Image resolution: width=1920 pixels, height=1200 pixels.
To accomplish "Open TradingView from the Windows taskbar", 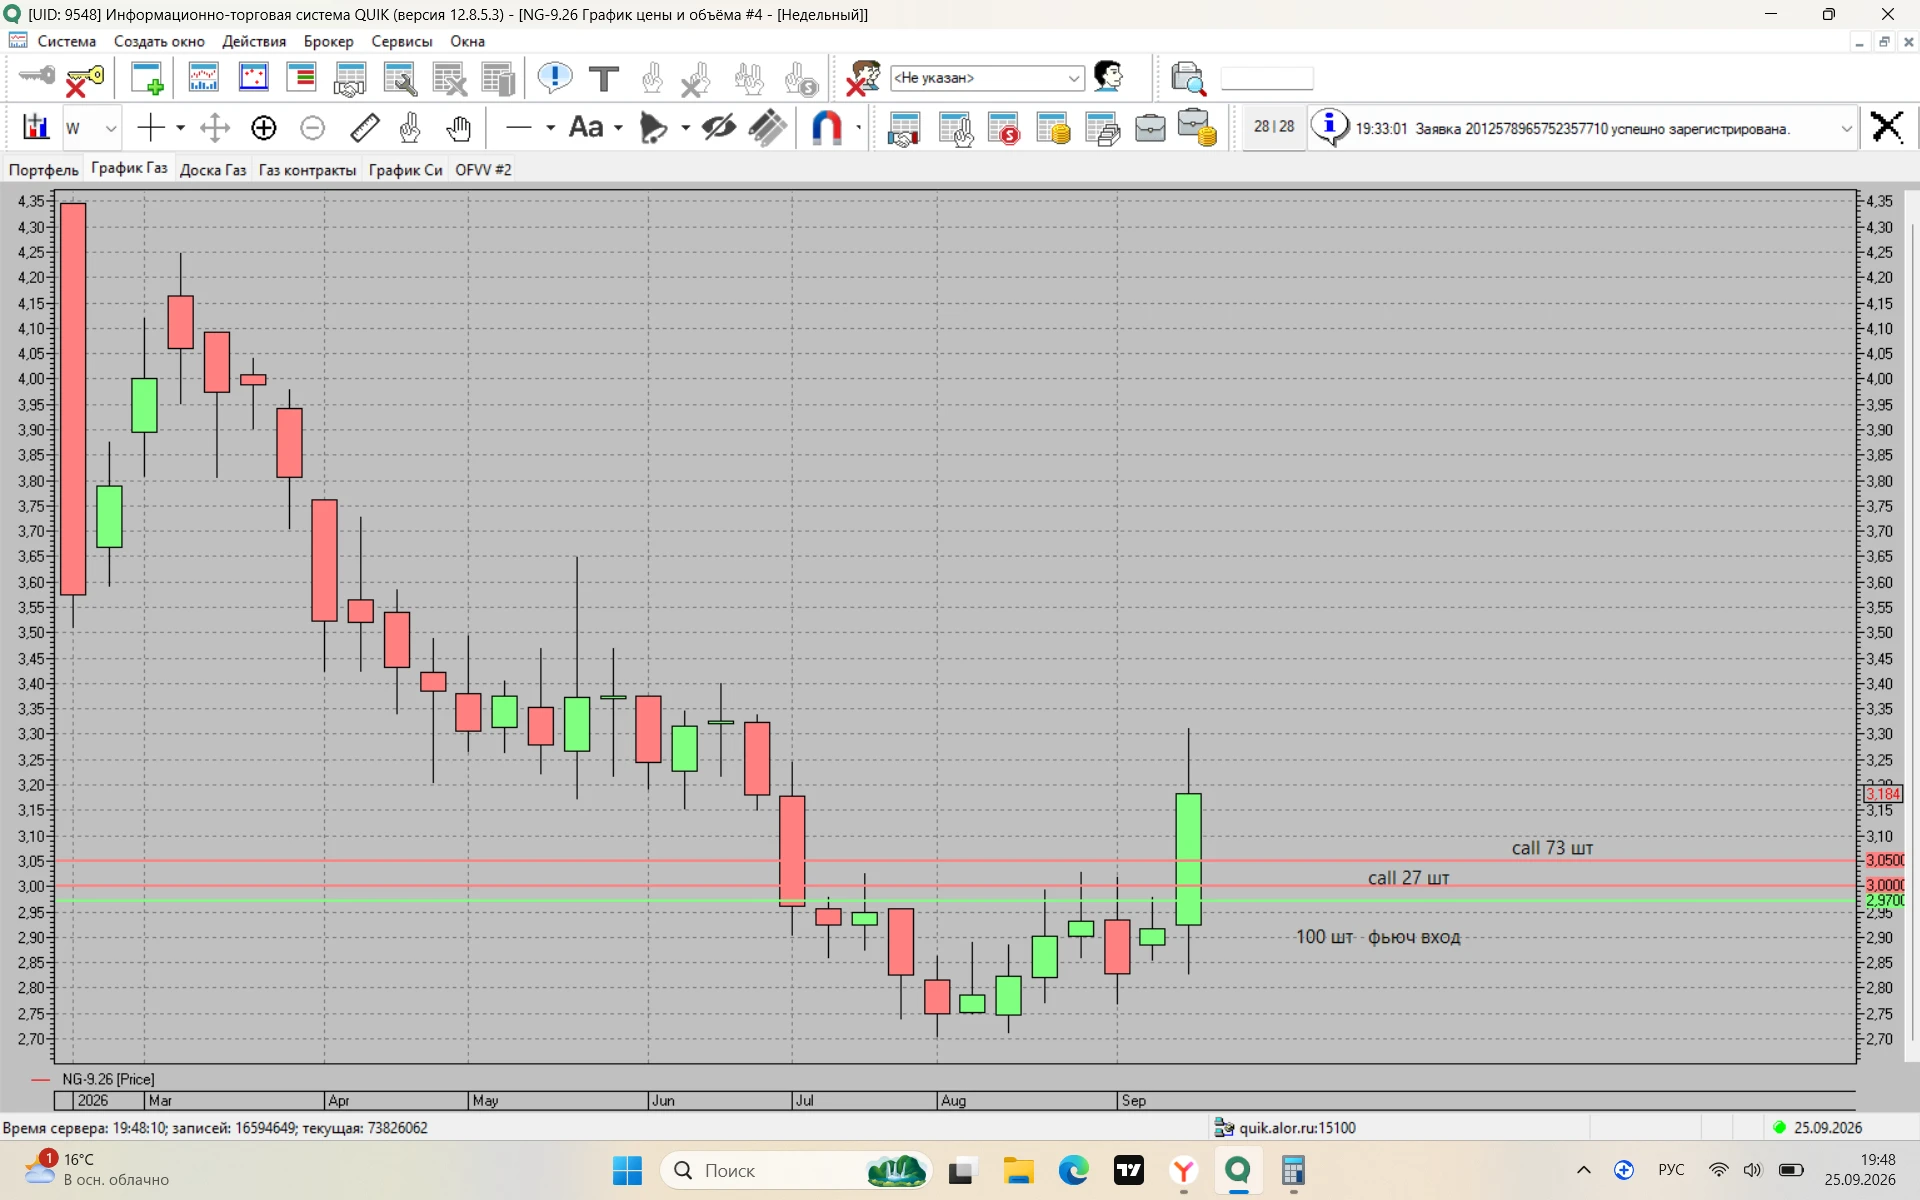I will pos(1129,1170).
